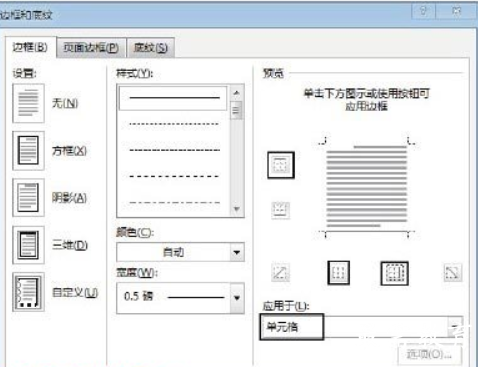Open the 底纹(S) shading tab
Image resolution: width=478 pixels, height=367 pixels.
point(150,48)
